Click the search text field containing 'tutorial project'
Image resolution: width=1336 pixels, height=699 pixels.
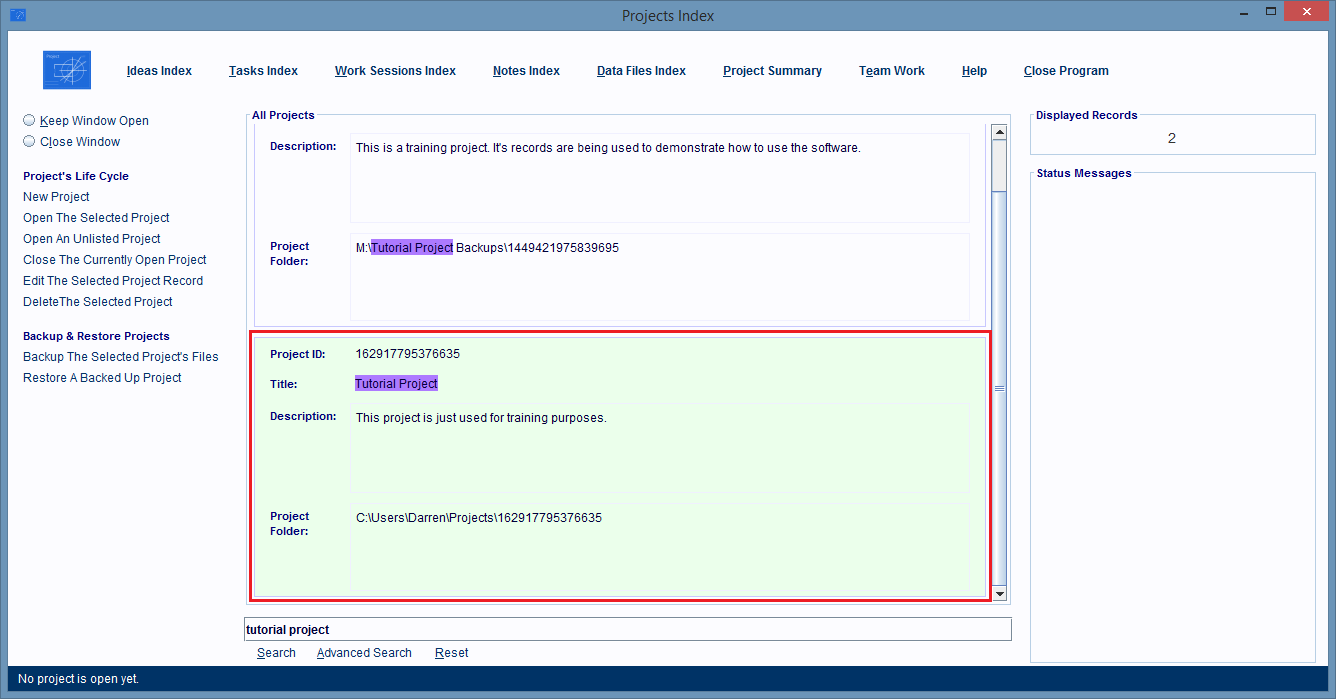click(628, 629)
